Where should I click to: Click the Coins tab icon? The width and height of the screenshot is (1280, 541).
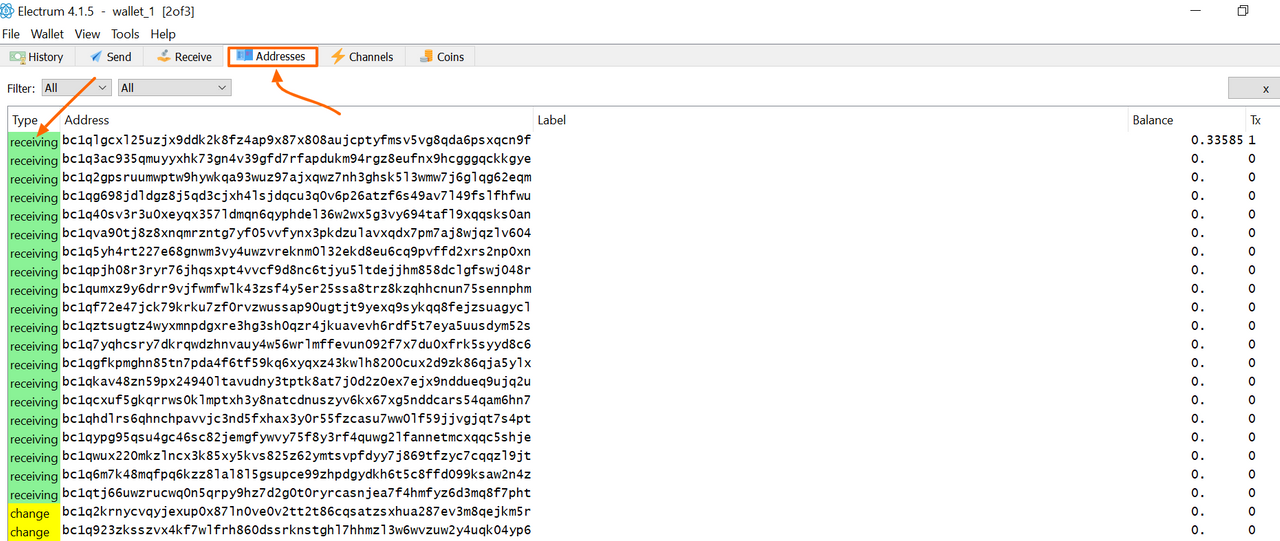[x=426, y=57]
